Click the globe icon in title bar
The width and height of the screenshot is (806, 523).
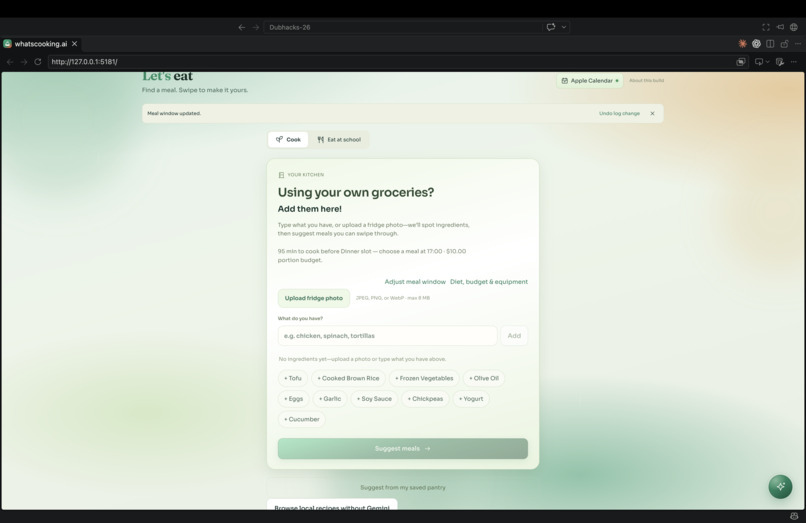(794, 27)
